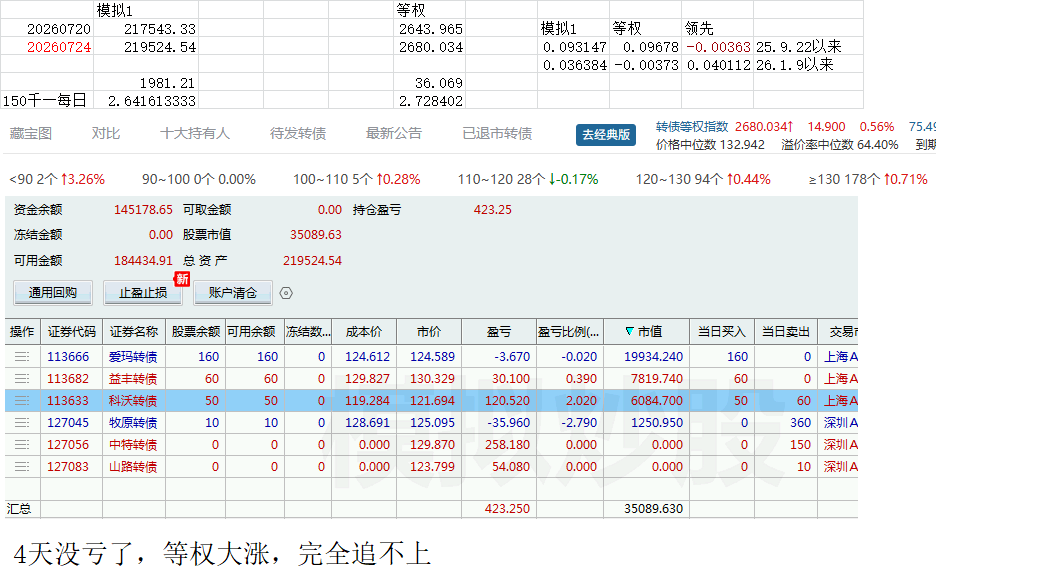Image resolution: width=1052 pixels, height=582 pixels.
Task: Sort by the 可用余额 column header
Action: [x=254, y=332]
